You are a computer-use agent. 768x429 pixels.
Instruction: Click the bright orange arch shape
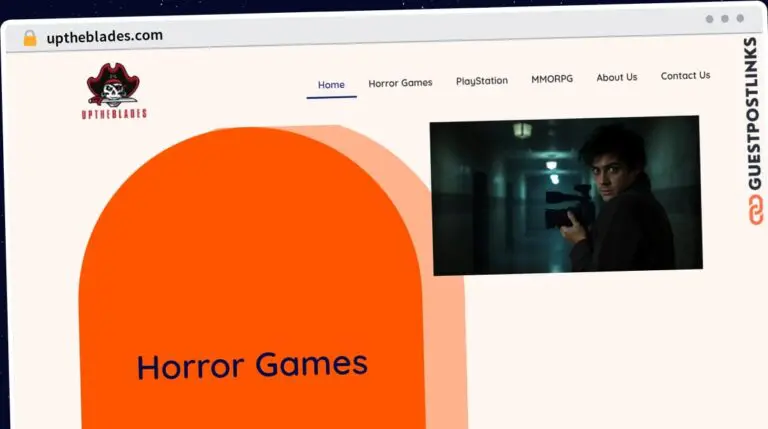pos(250,250)
